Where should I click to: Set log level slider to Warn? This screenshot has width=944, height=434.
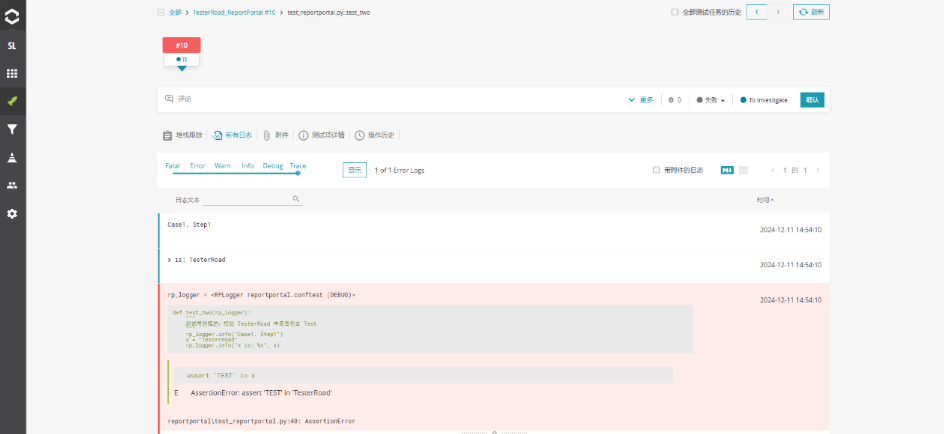click(223, 166)
